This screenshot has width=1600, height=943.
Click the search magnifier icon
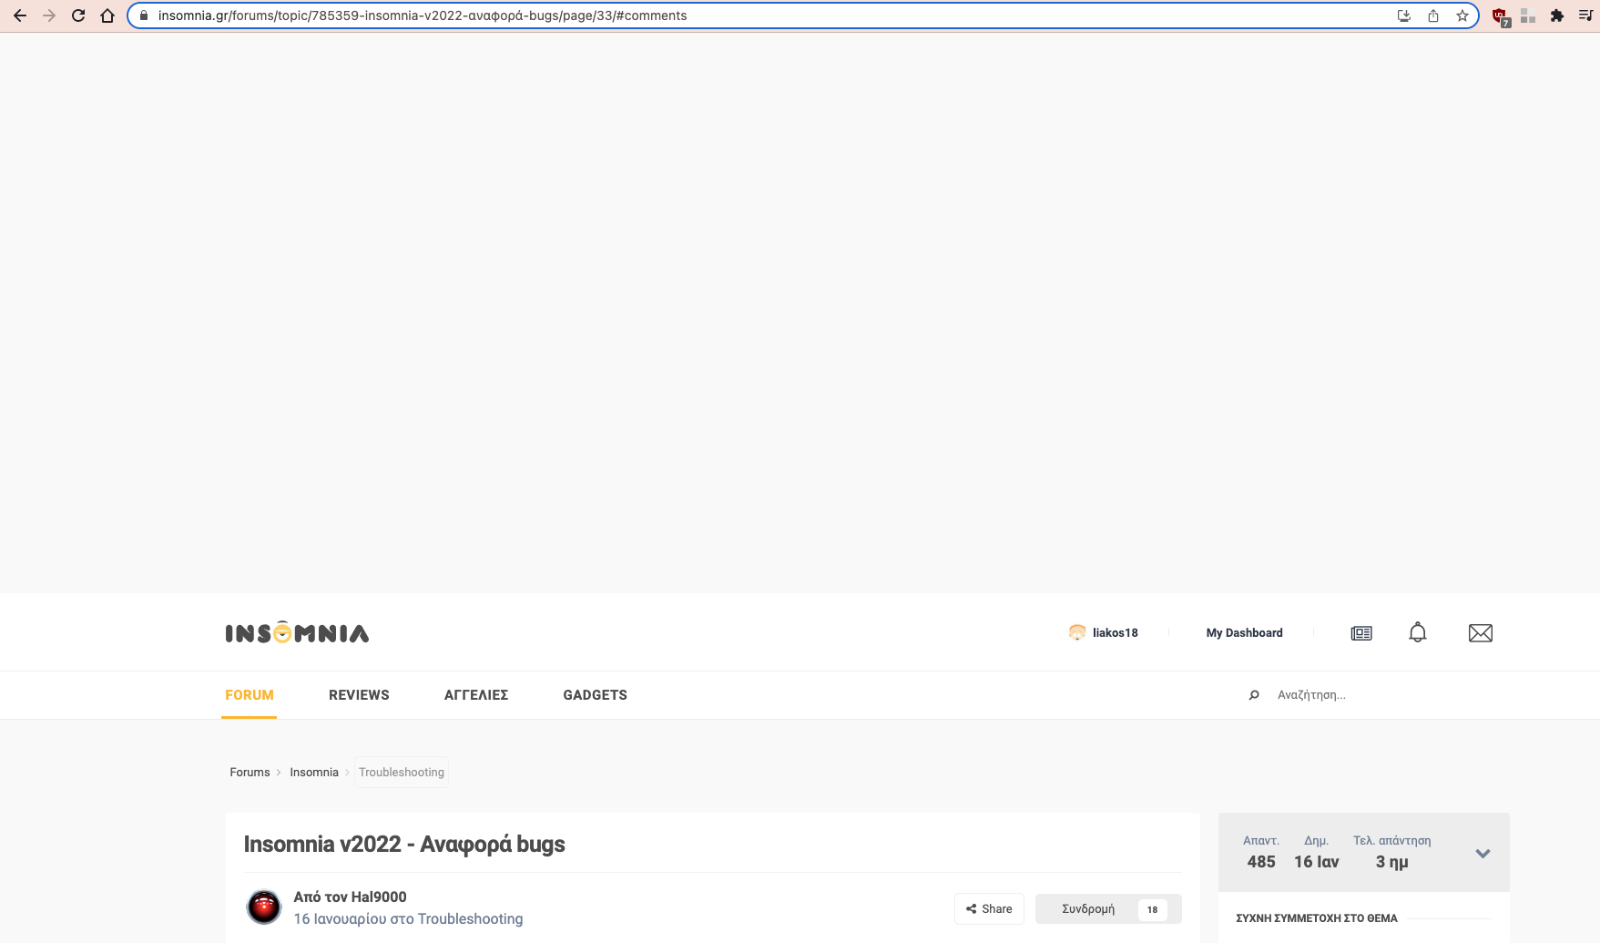pos(1254,695)
